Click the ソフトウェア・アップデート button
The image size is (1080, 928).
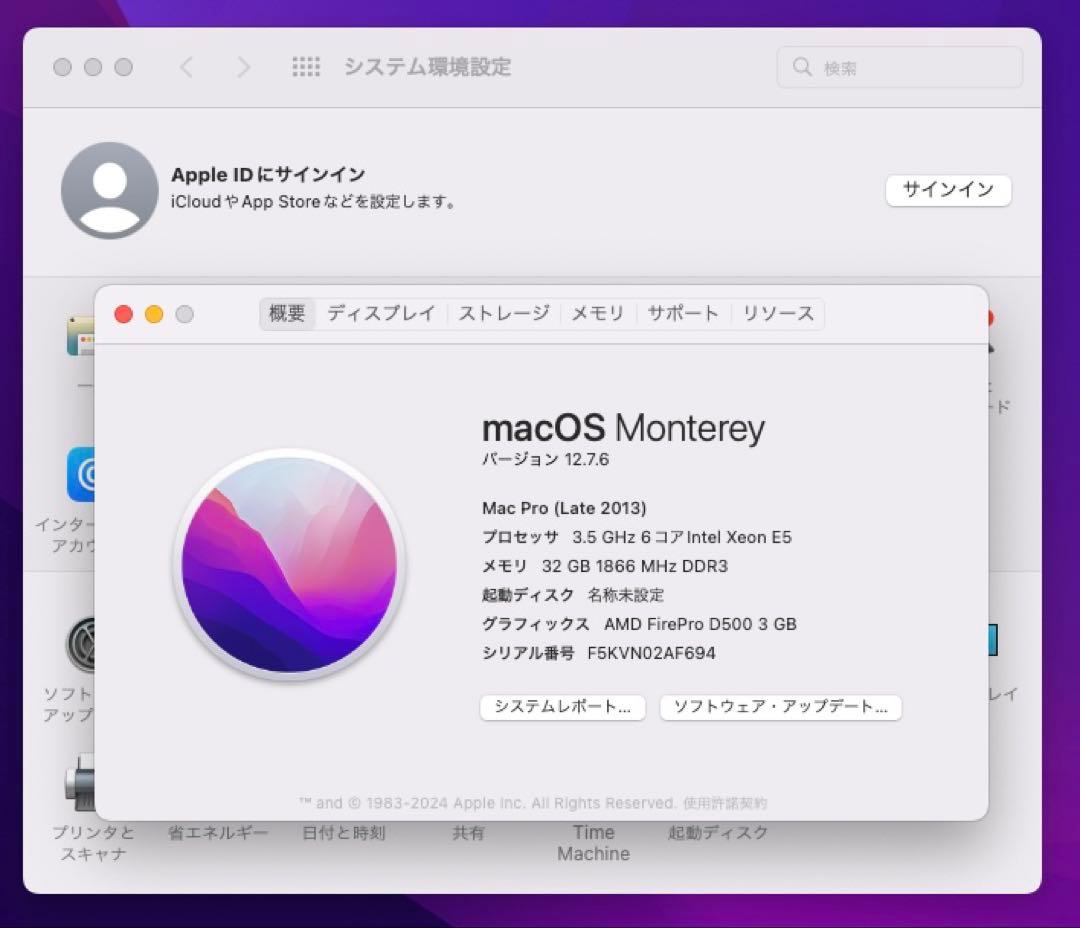(x=780, y=707)
